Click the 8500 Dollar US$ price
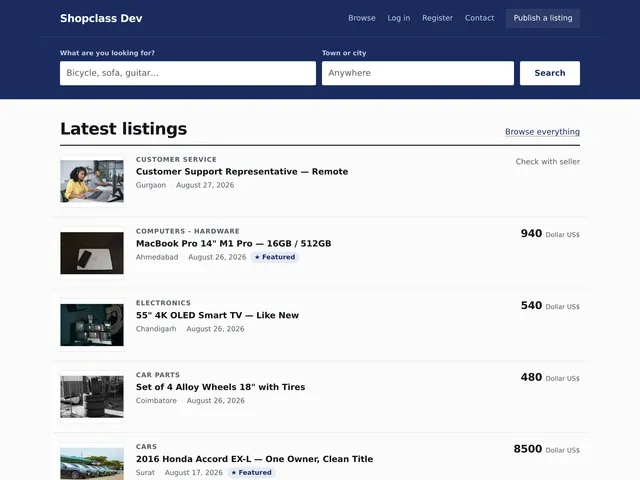 point(547,449)
